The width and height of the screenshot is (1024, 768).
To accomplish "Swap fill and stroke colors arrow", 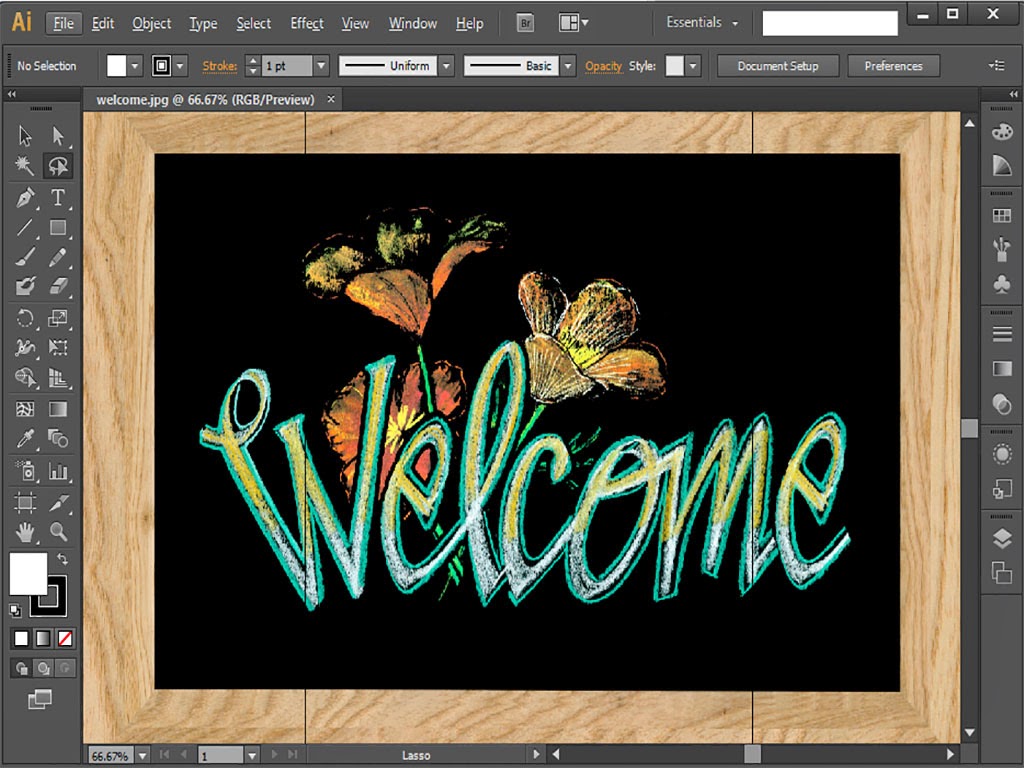I will tap(63, 558).
